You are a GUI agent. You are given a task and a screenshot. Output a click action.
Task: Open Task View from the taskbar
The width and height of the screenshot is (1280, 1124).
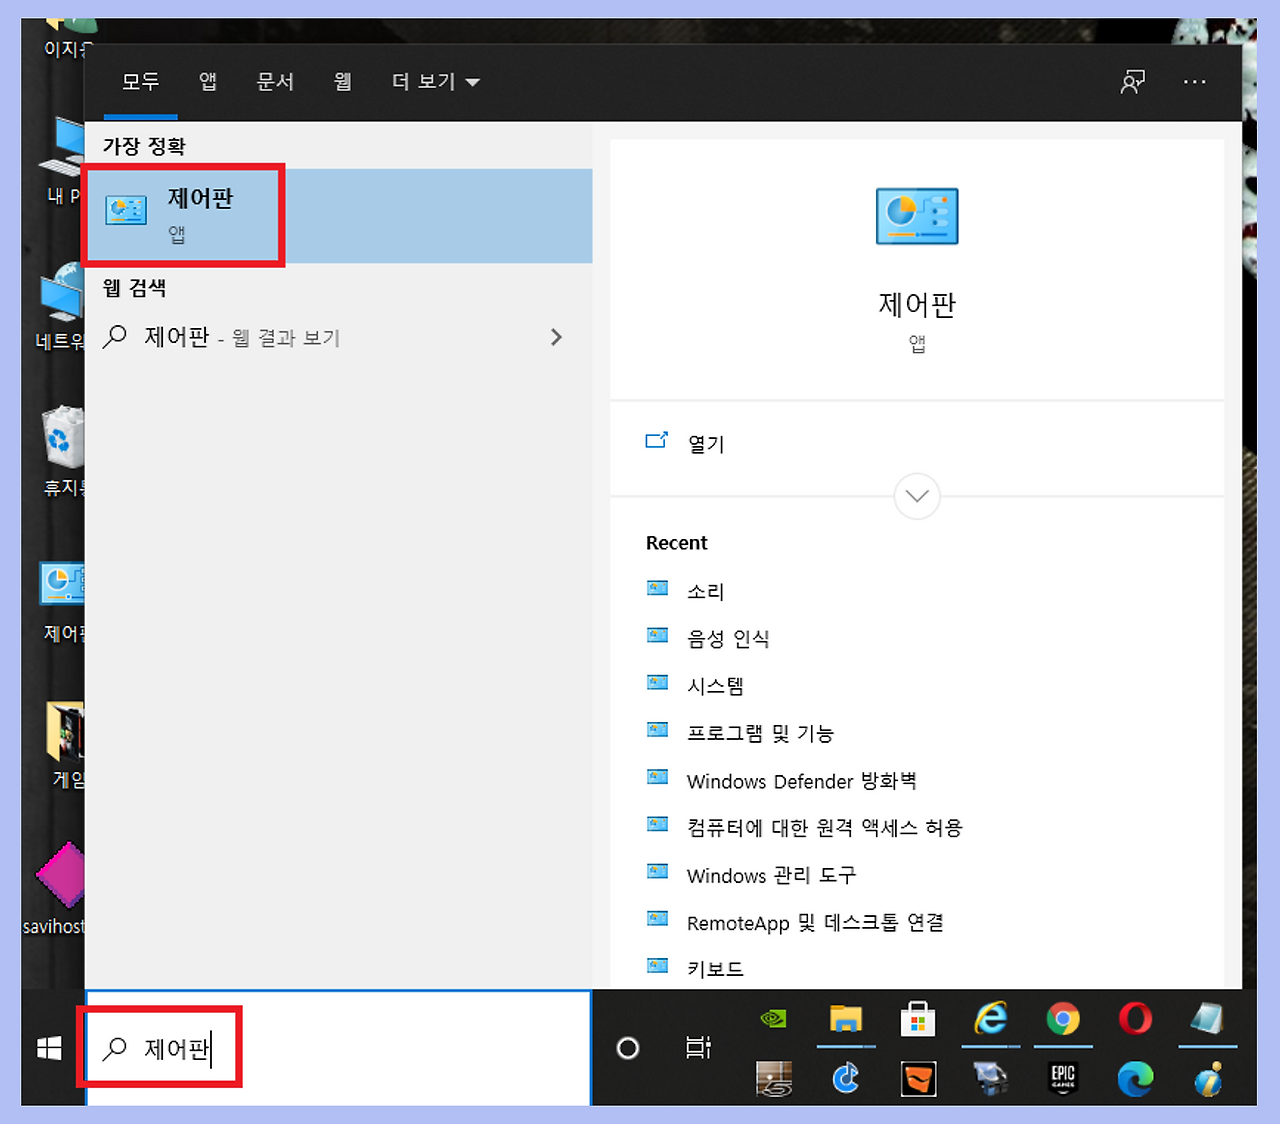coord(698,1048)
